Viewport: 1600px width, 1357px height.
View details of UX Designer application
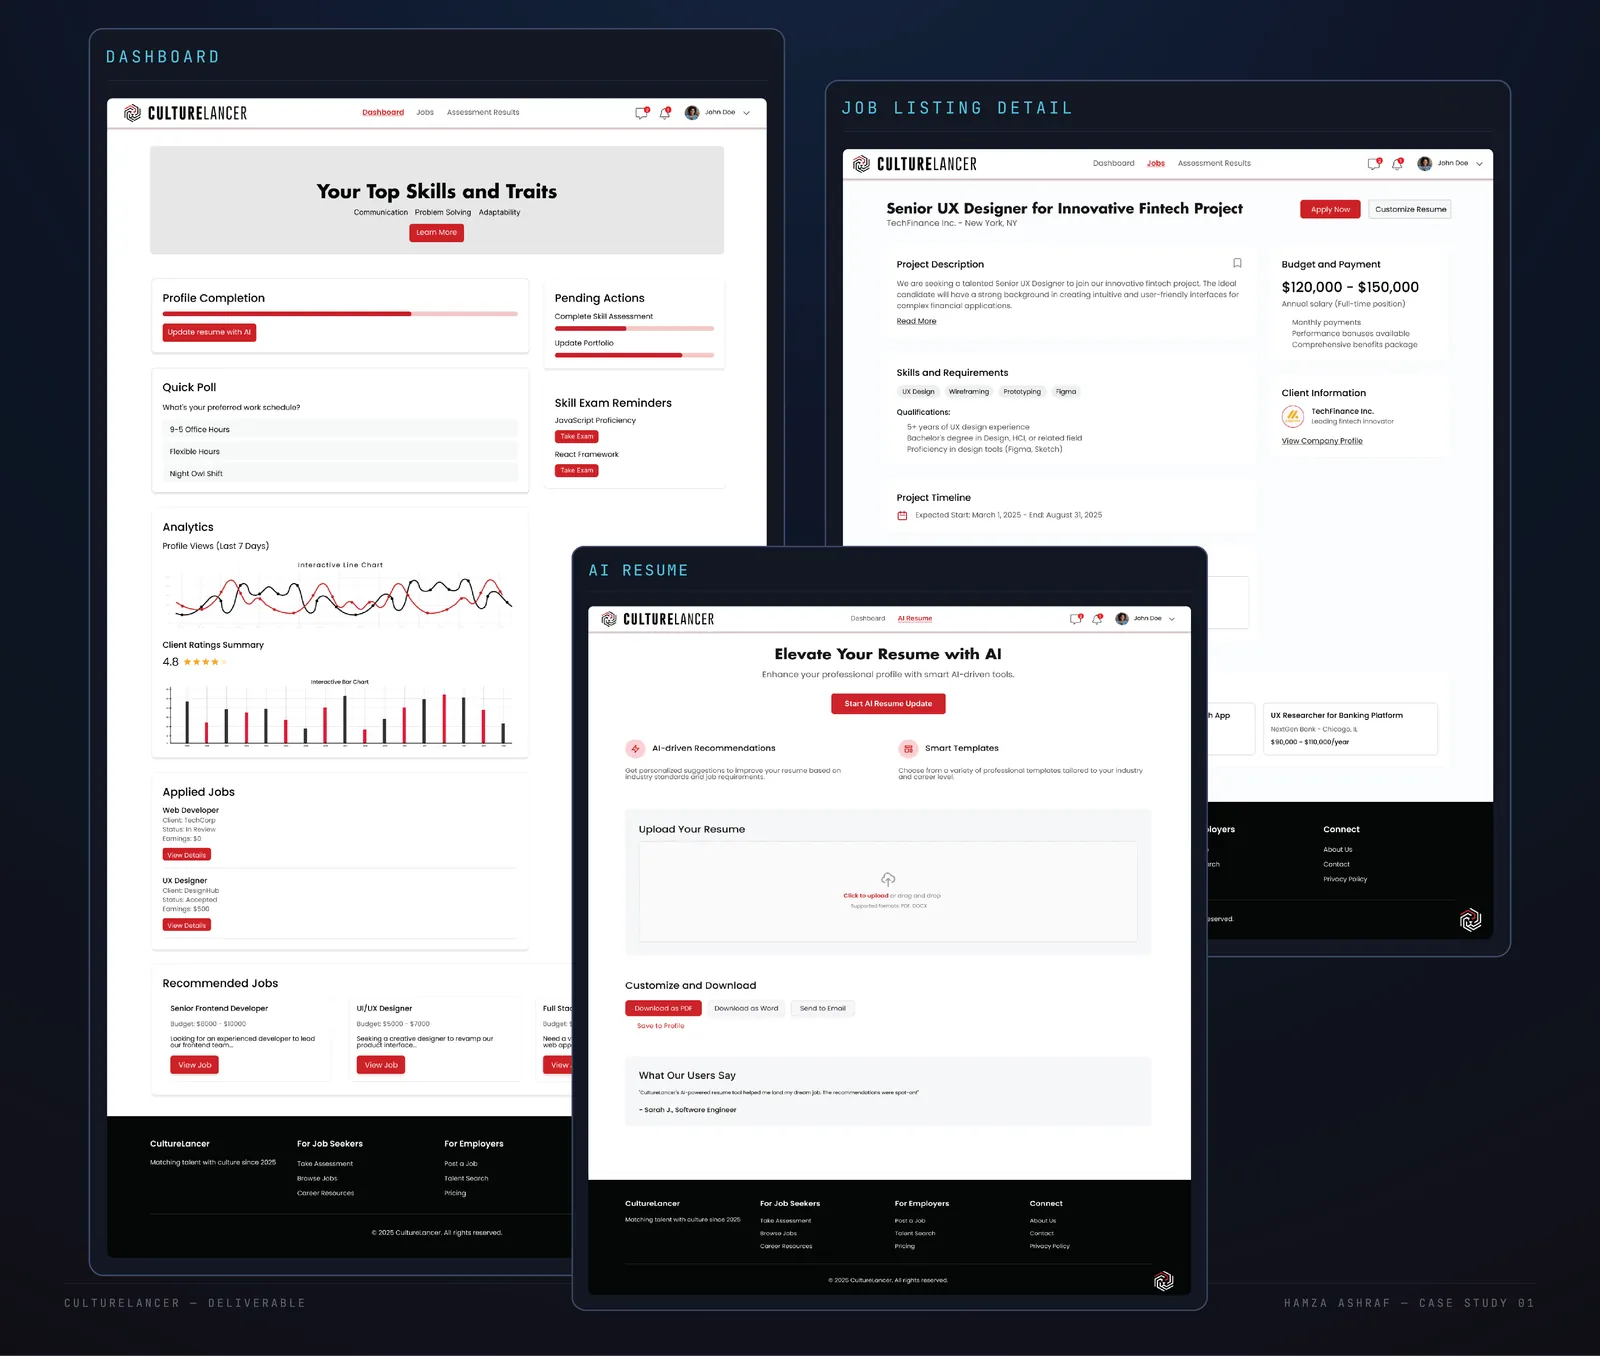point(186,925)
